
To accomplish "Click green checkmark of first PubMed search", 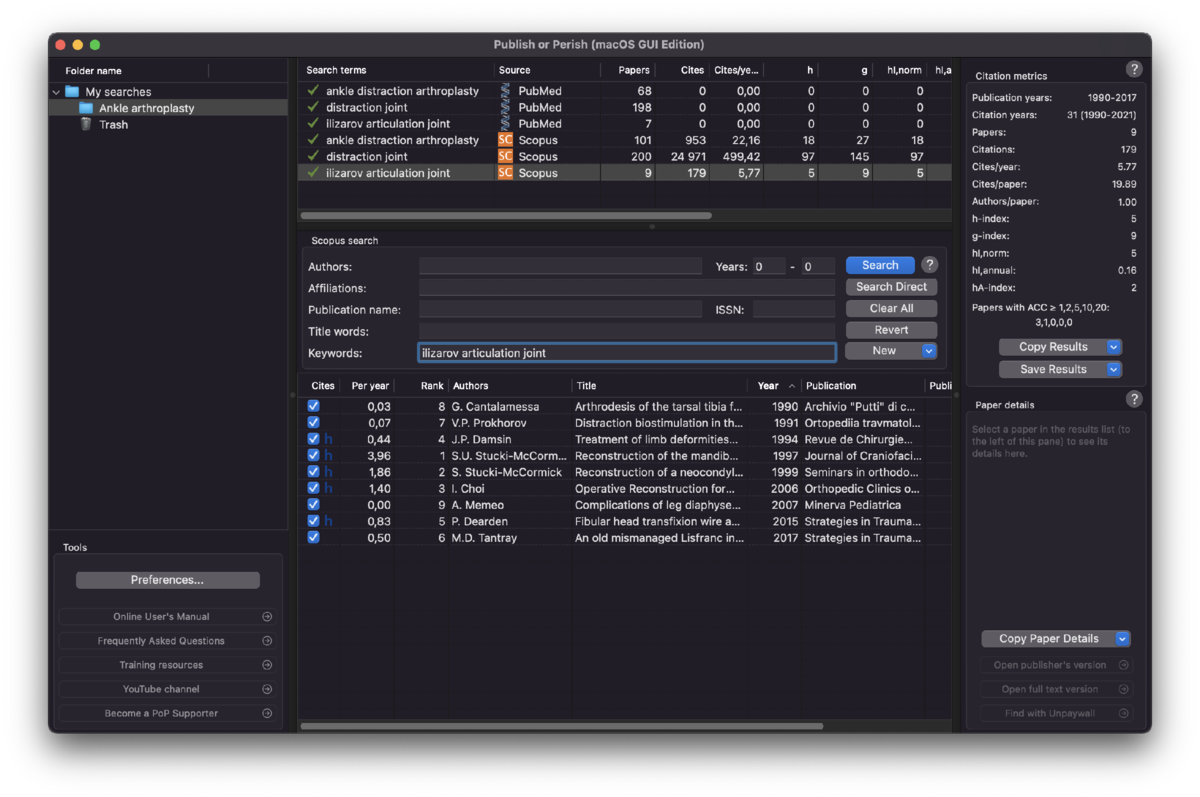I will (313, 91).
